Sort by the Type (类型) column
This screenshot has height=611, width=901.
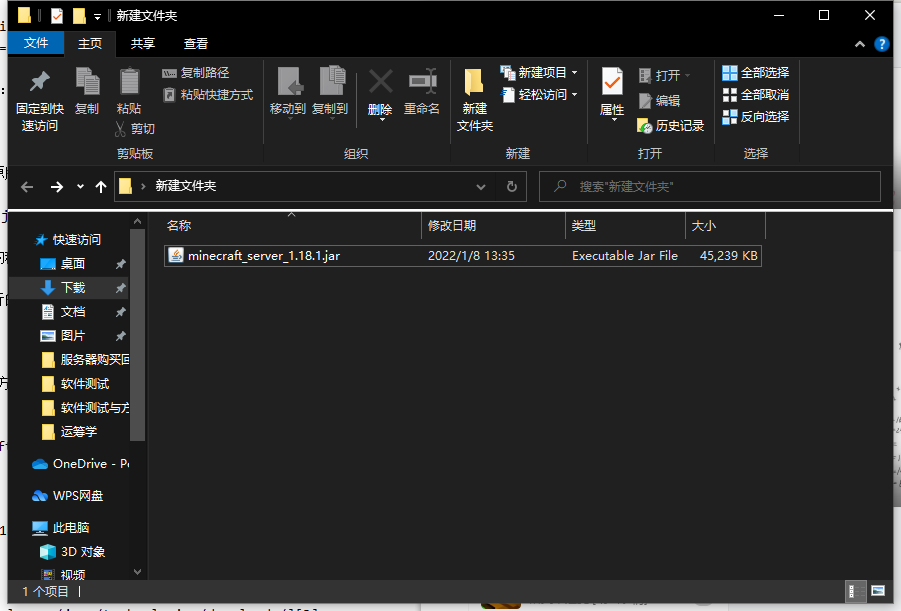(626, 225)
